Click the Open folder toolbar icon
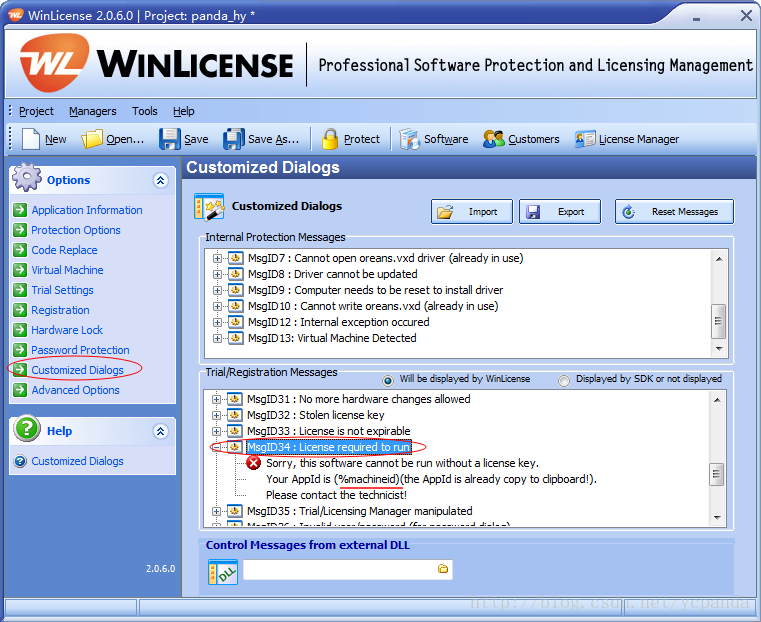761x622 pixels. tap(92, 139)
